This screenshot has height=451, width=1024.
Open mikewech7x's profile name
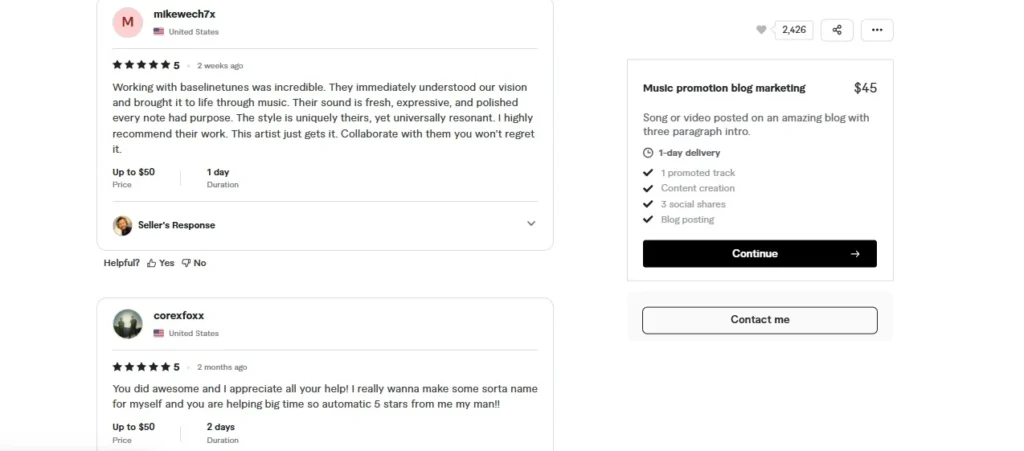pos(184,14)
